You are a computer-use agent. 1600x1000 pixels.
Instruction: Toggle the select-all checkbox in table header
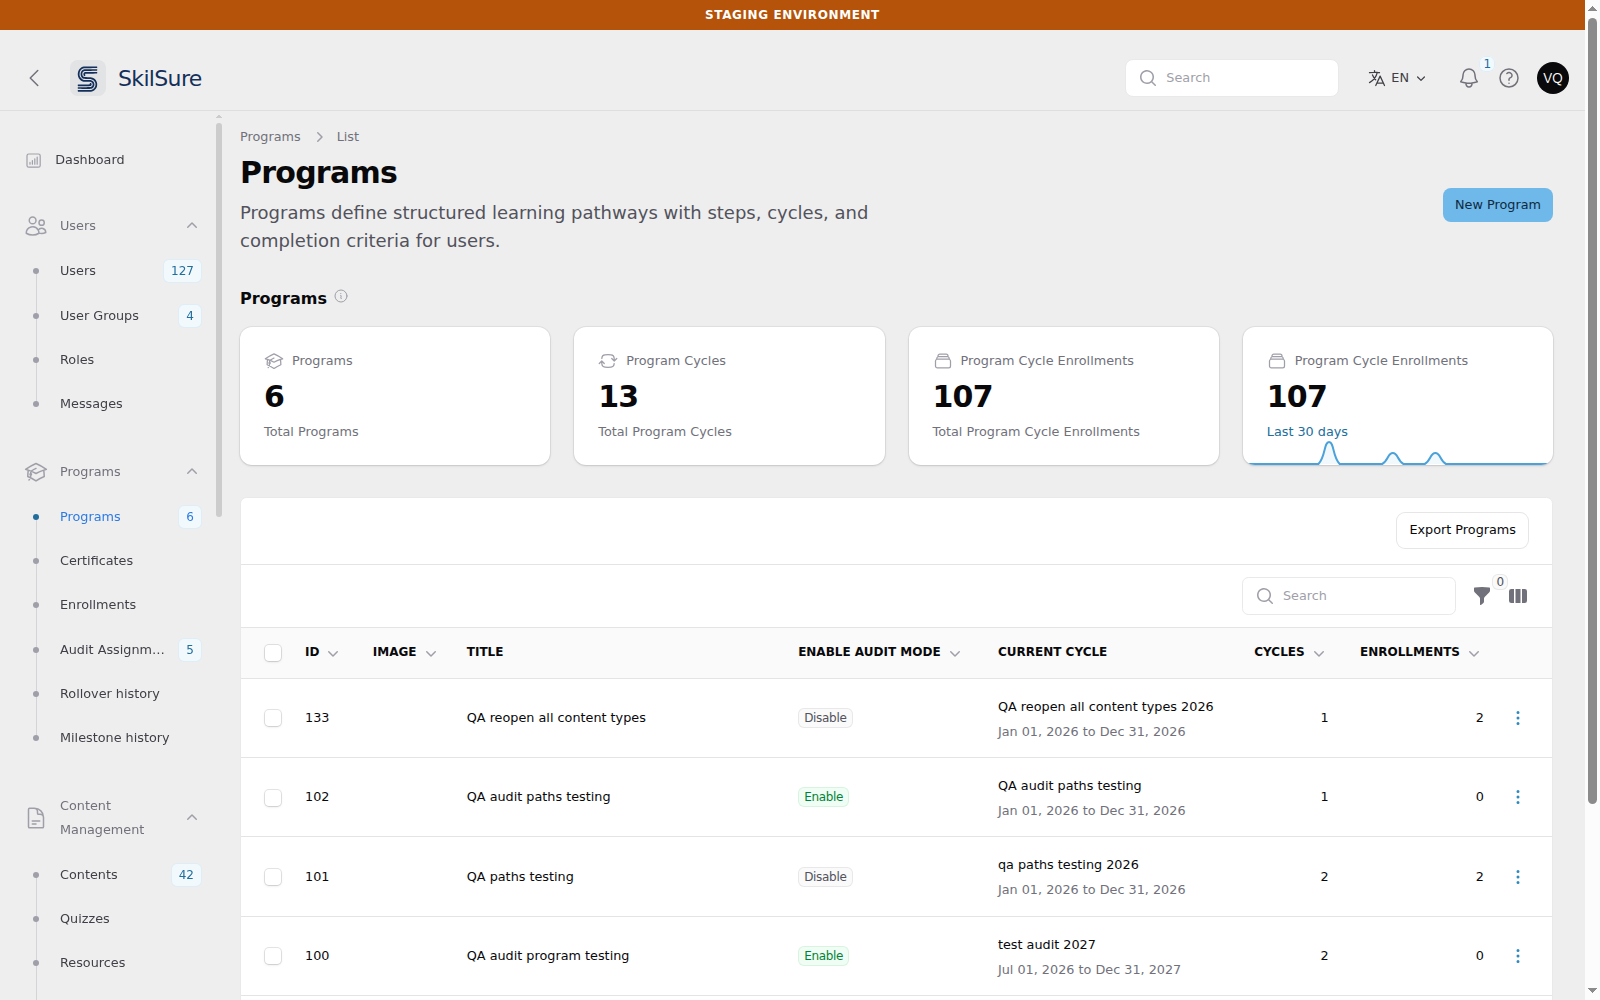pos(273,653)
